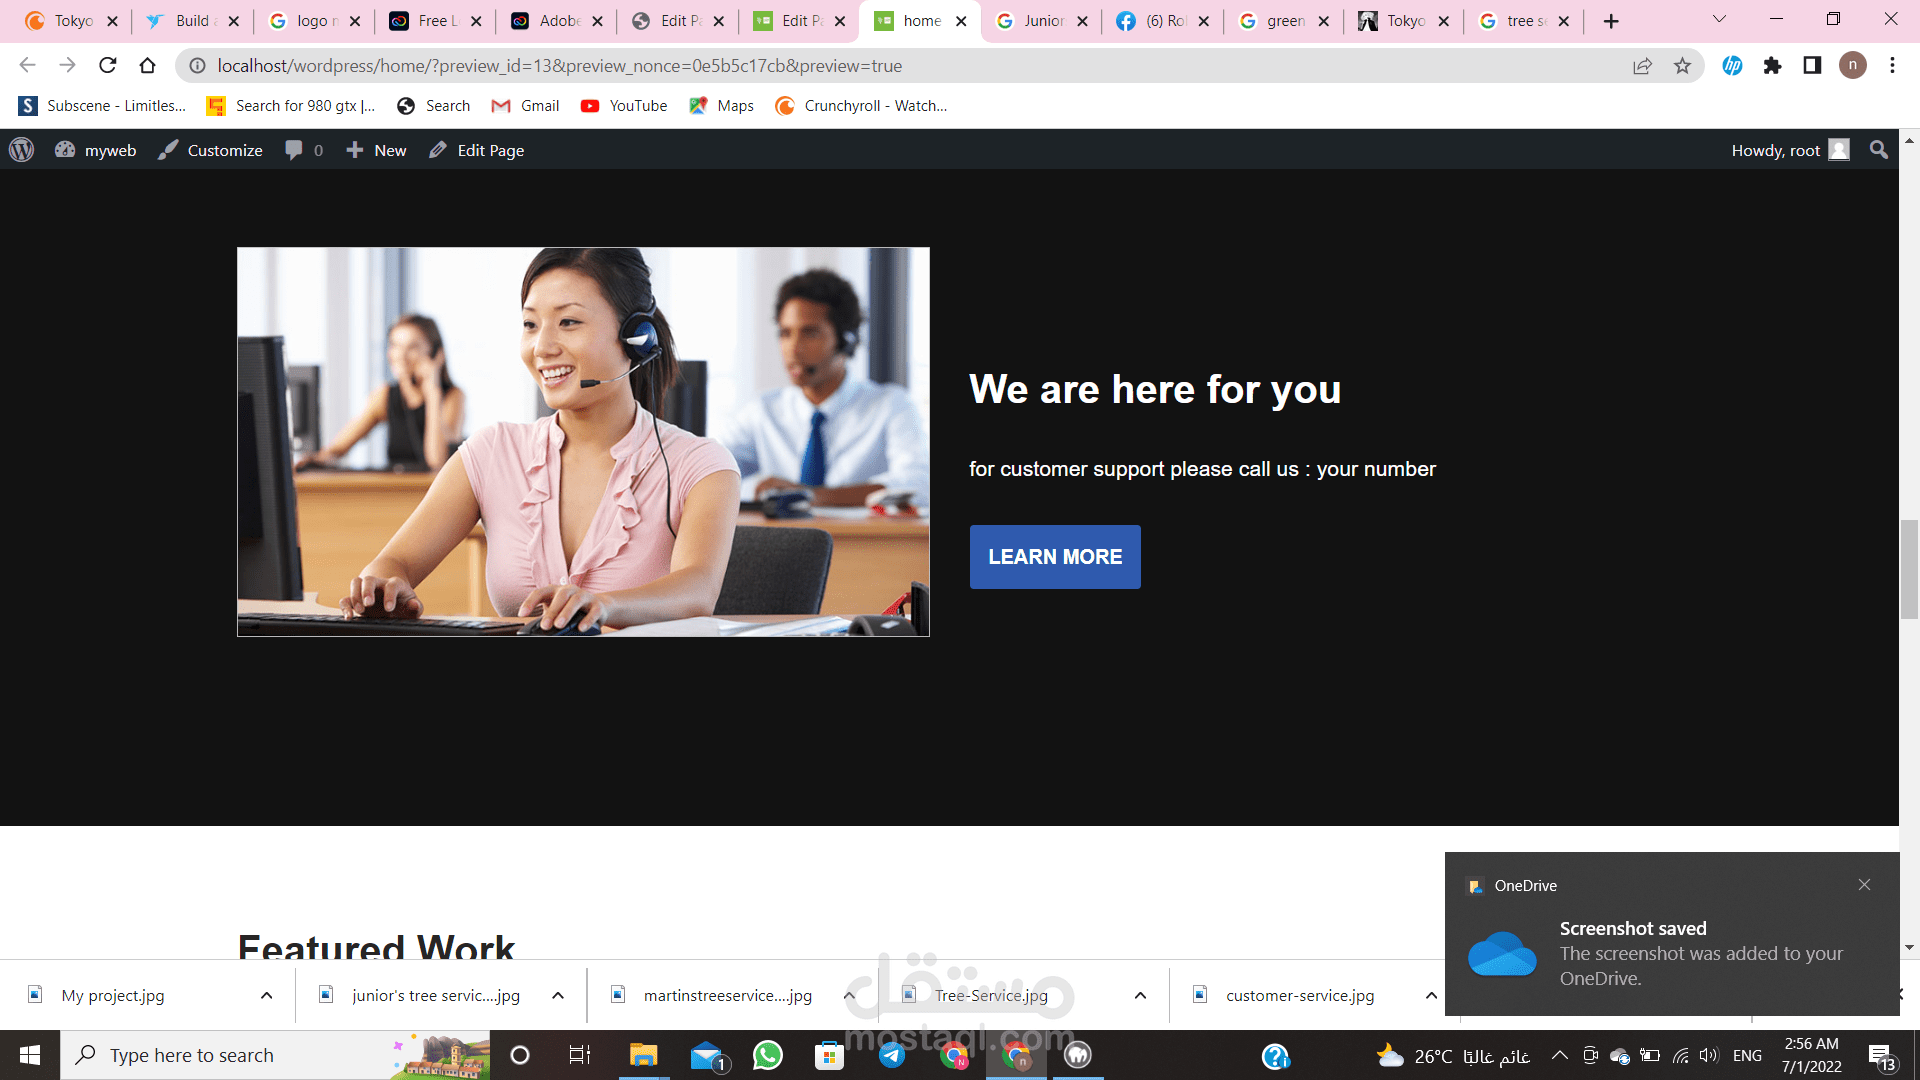
Task: Show hidden system tray icons
Action: coord(1559,1055)
